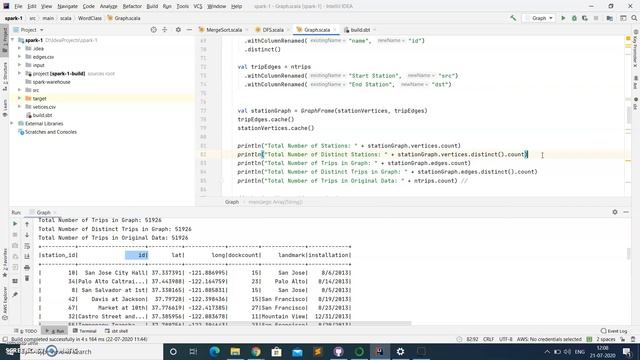Toggle soft-wrap in Run console
This screenshot has height=360, width=640.
pyautogui.click(x=27, y=246)
